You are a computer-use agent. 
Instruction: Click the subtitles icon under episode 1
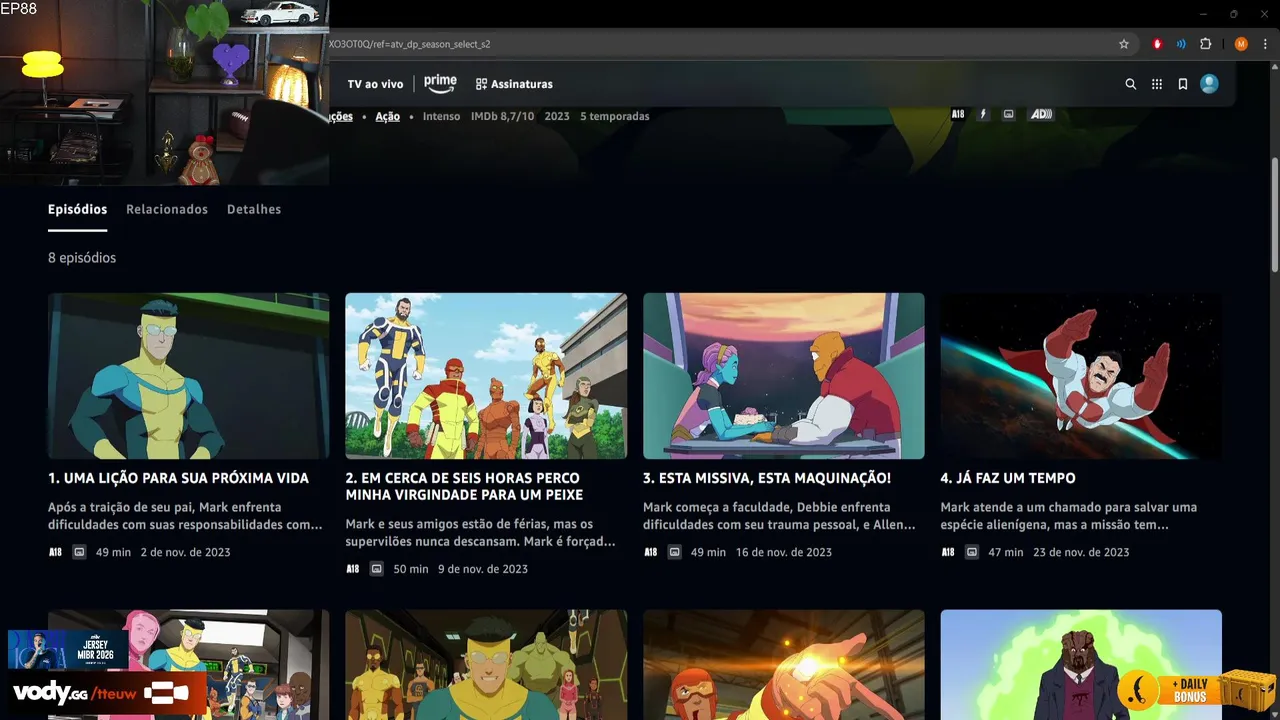[x=79, y=552]
